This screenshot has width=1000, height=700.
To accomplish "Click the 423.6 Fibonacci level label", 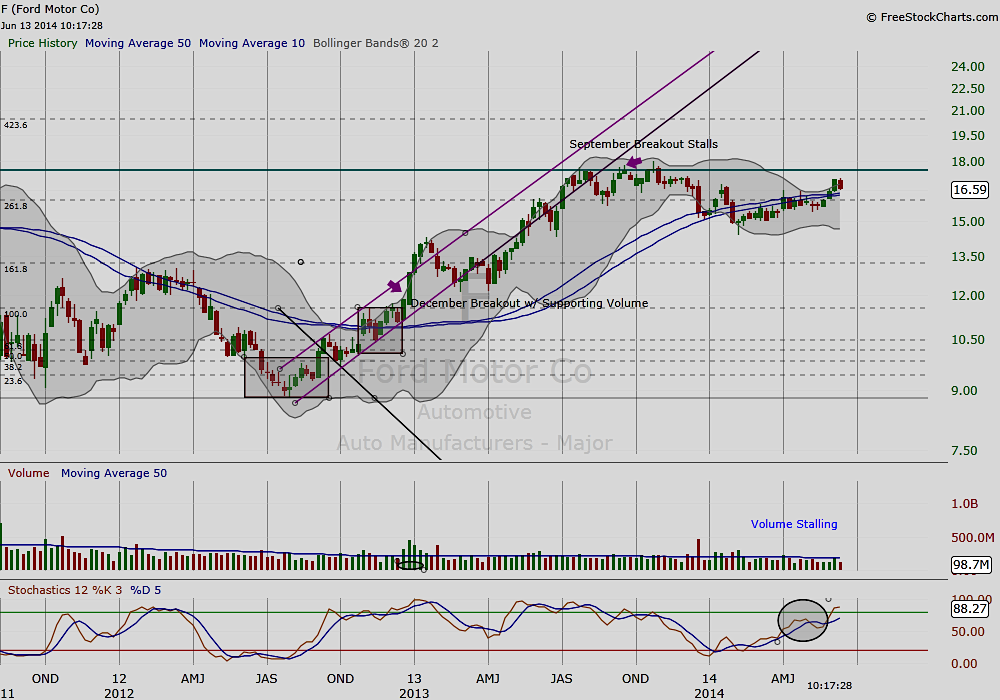I will [16, 125].
